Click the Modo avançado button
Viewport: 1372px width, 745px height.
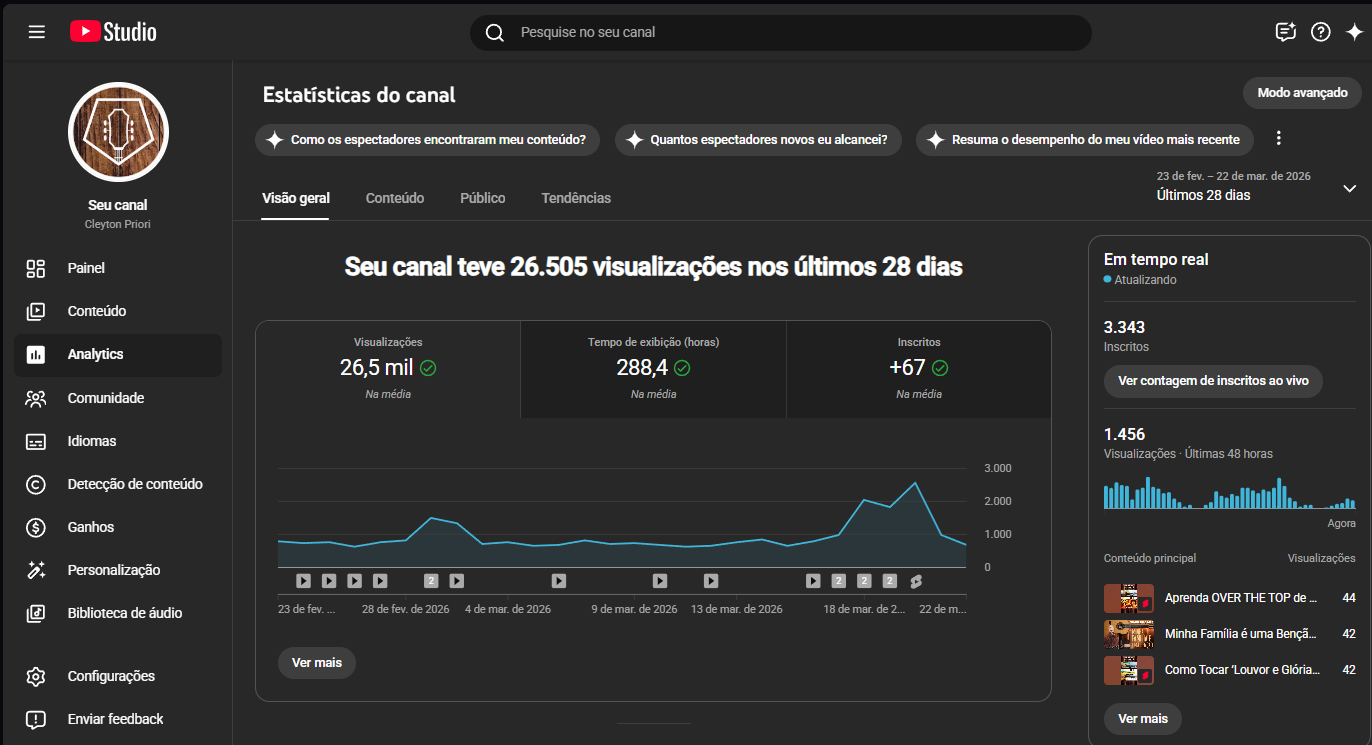tap(1302, 93)
